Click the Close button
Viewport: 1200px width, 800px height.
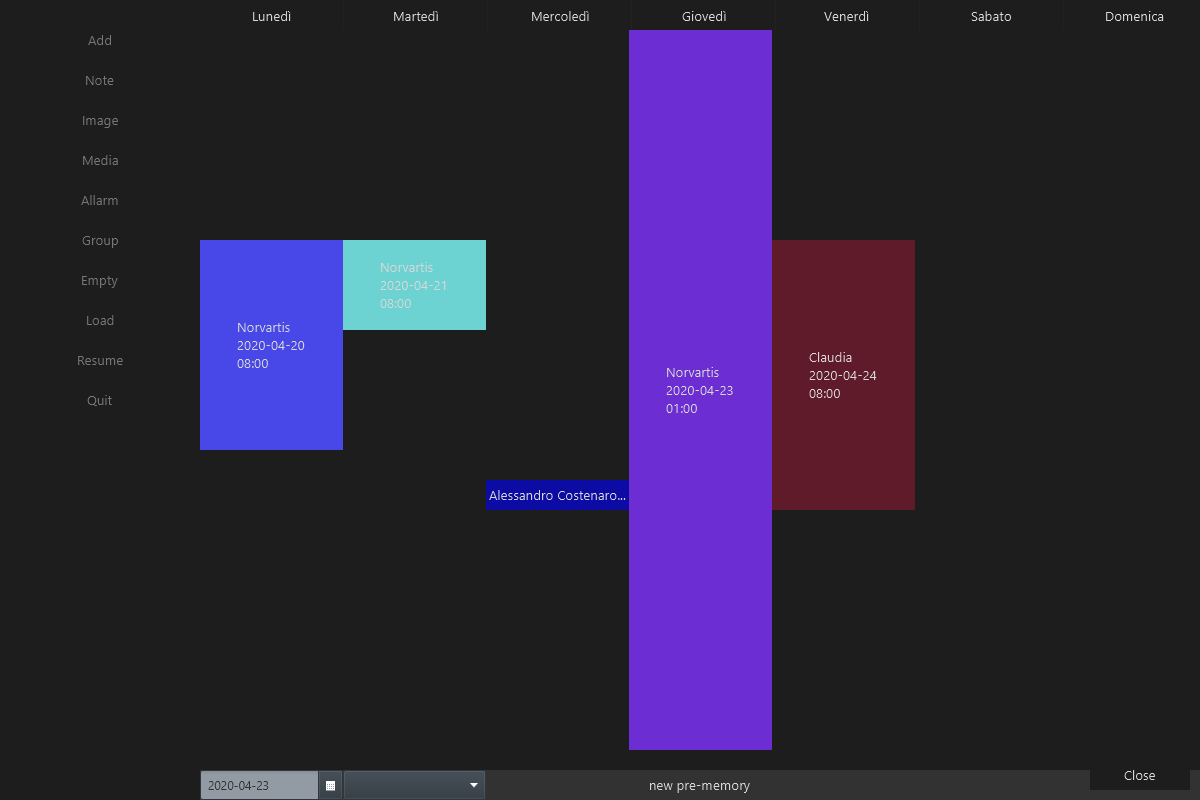click(x=1139, y=776)
